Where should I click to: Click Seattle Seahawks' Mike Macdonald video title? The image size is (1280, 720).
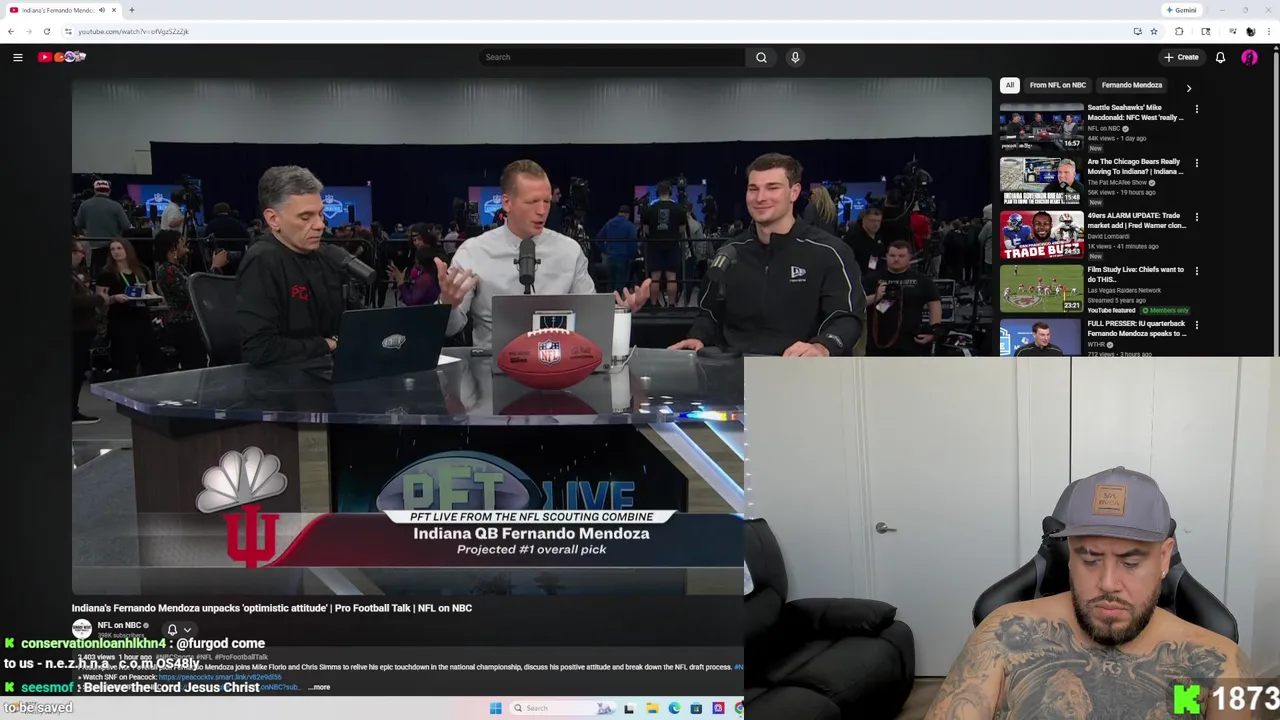coord(1135,112)
